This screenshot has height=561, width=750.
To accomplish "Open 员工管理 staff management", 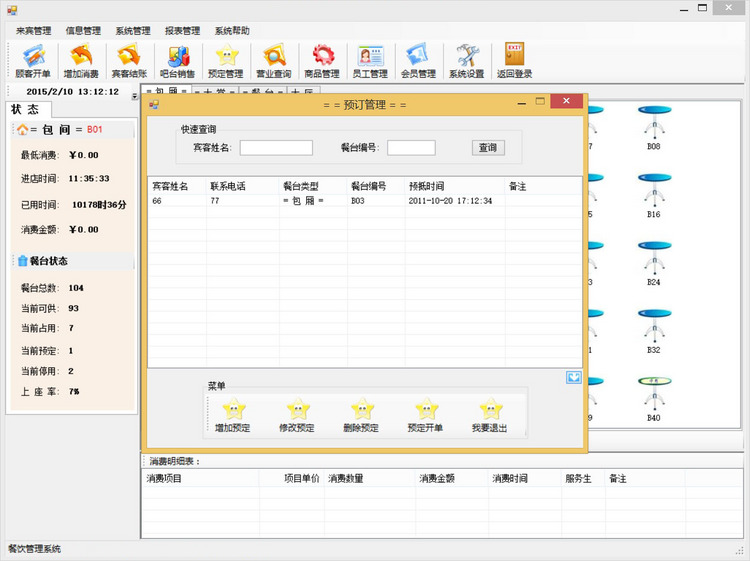I will coord(370,60).
